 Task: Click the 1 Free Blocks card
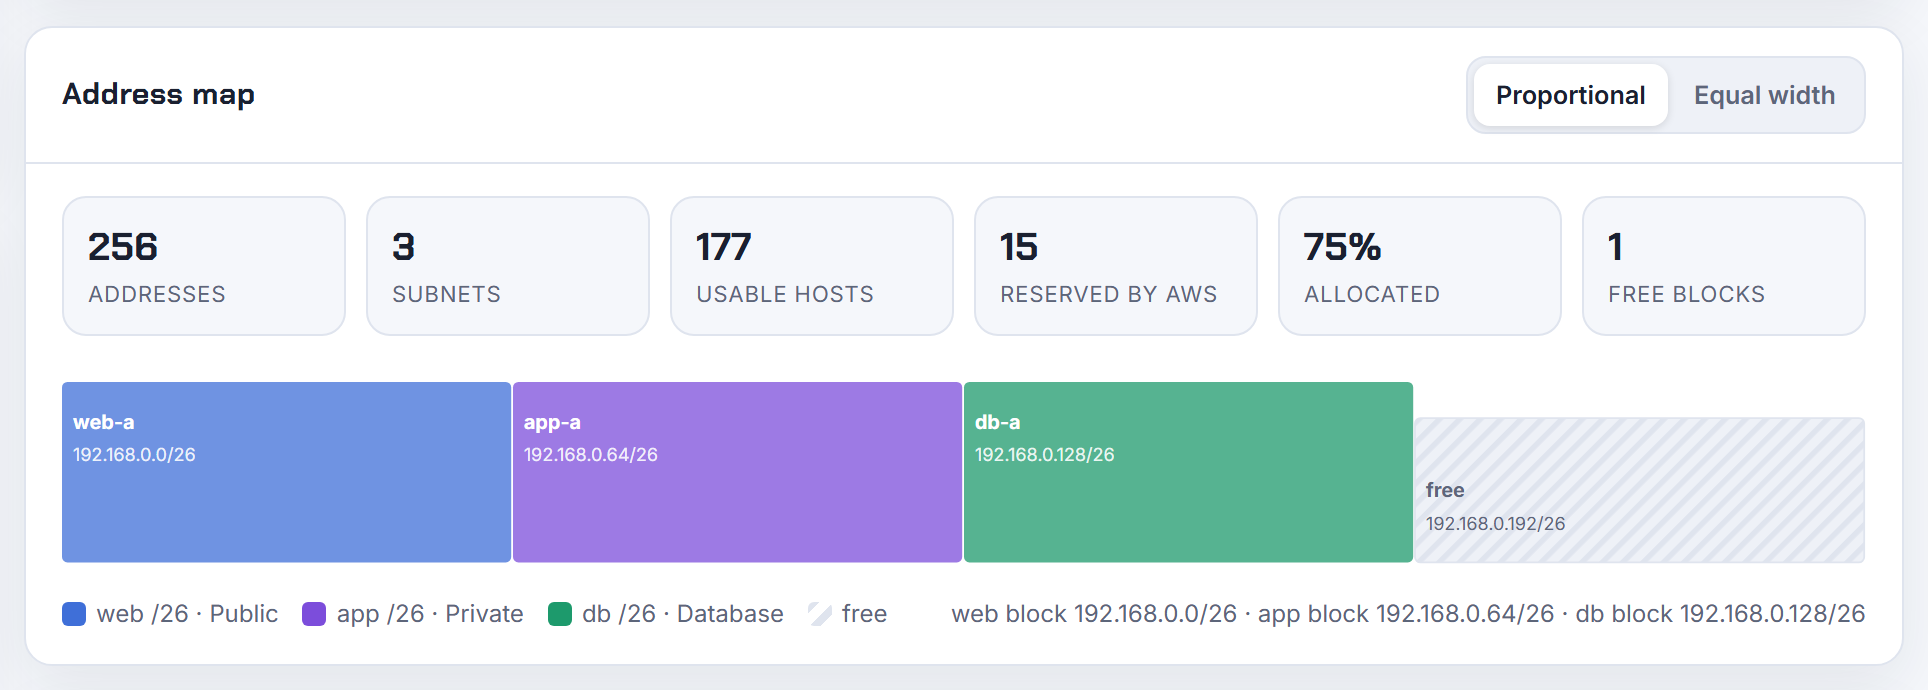point(1724,266)
